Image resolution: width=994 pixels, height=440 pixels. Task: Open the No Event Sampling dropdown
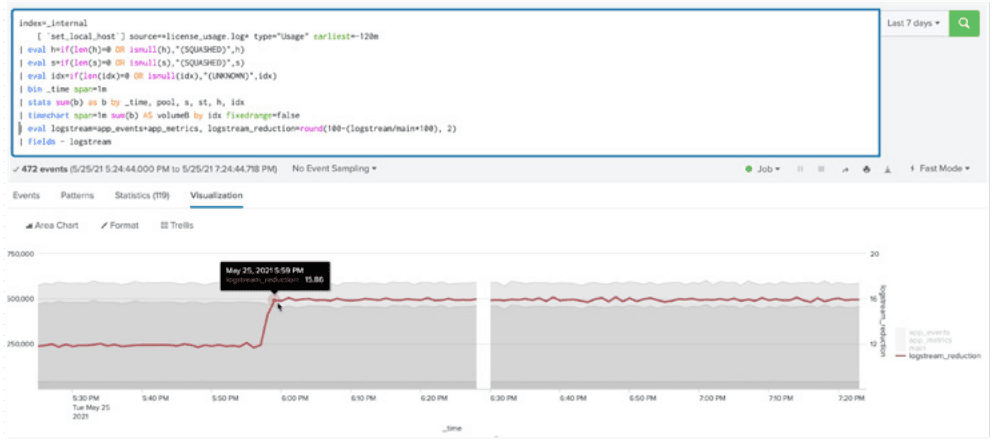[334, 169]
